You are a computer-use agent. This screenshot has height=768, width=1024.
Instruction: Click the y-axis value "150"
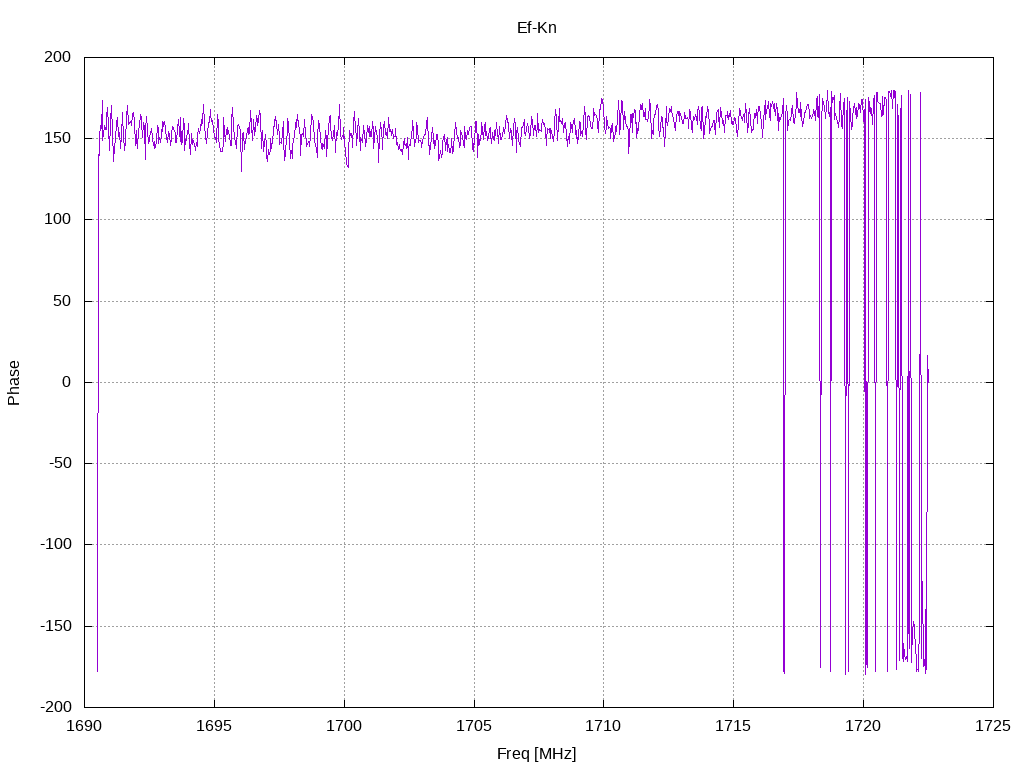tap(57, 138)
